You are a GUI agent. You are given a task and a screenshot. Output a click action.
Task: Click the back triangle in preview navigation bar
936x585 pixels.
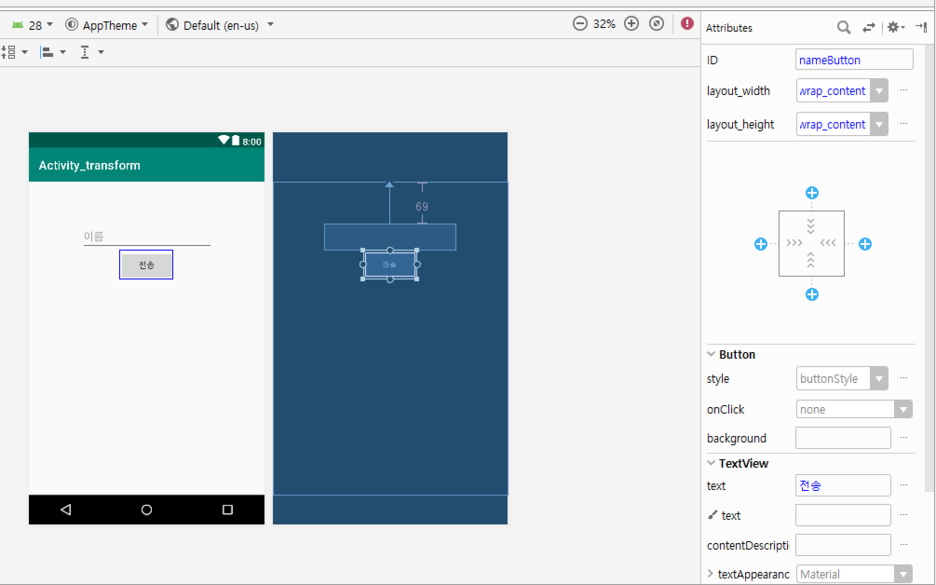coord(66,509)
